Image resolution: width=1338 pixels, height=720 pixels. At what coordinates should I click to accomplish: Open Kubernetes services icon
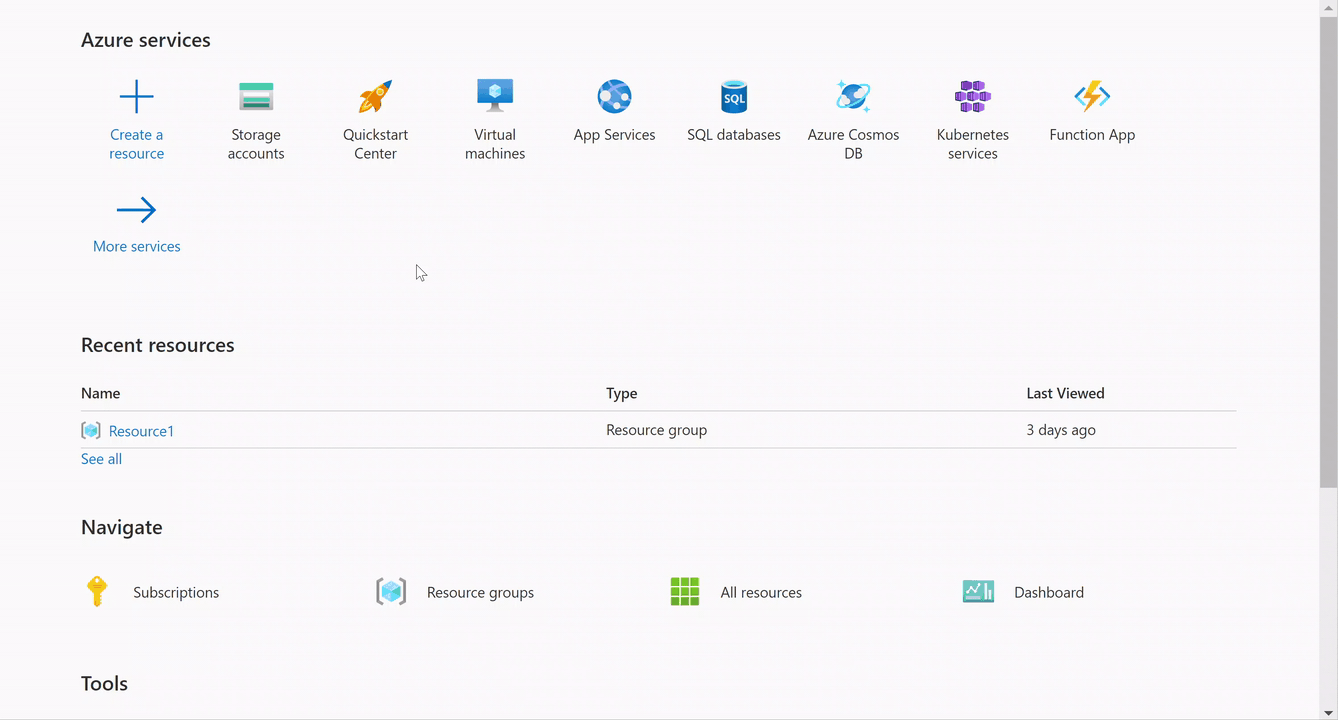click(x=973, y=97)
